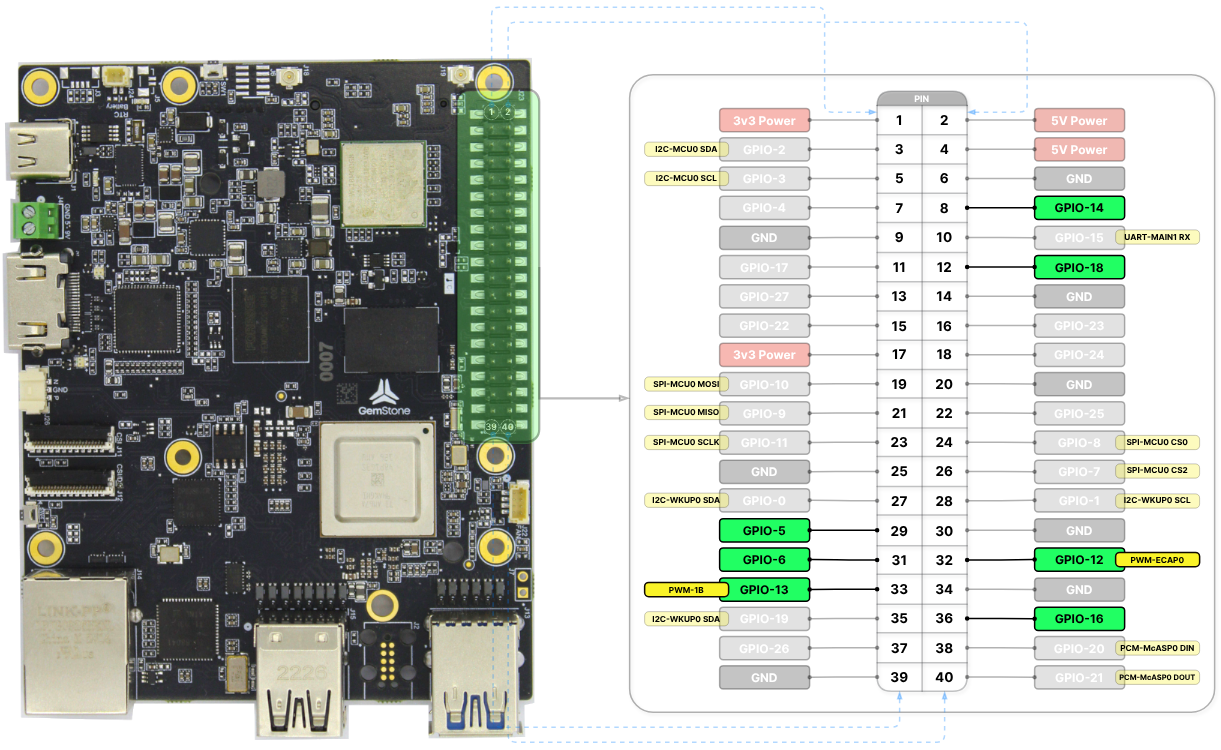Click the PCM-McASP0 DIN tag
This screenshot has height=750, width=1221.
[x=1157, y=648]
